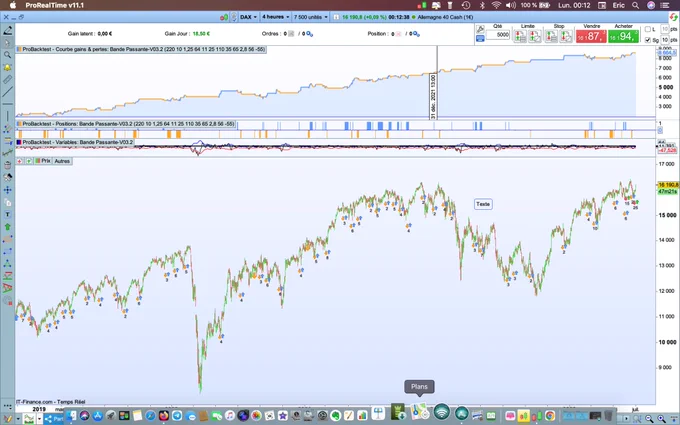Click the Autres tab above chart
680x425 pixels.
pyautogui.click(x=62, y=161)
